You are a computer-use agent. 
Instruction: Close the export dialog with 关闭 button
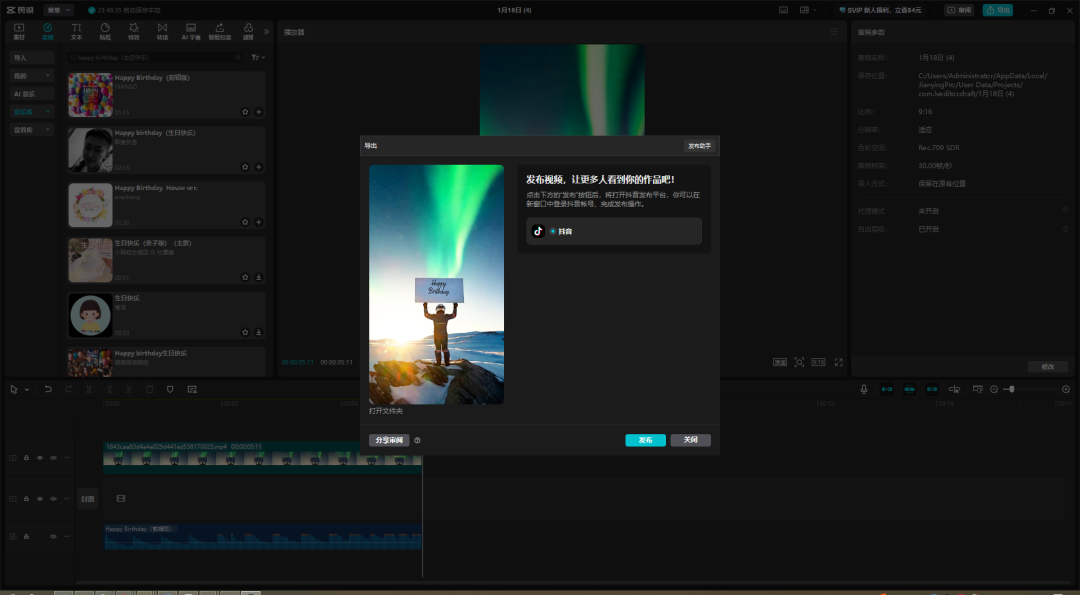(690, 440)
